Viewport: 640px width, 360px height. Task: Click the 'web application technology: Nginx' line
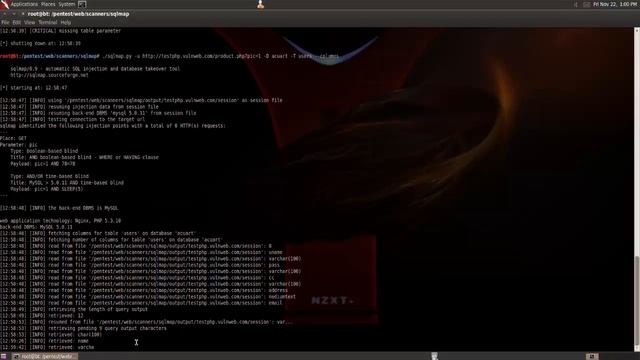[x=60, y=220]
